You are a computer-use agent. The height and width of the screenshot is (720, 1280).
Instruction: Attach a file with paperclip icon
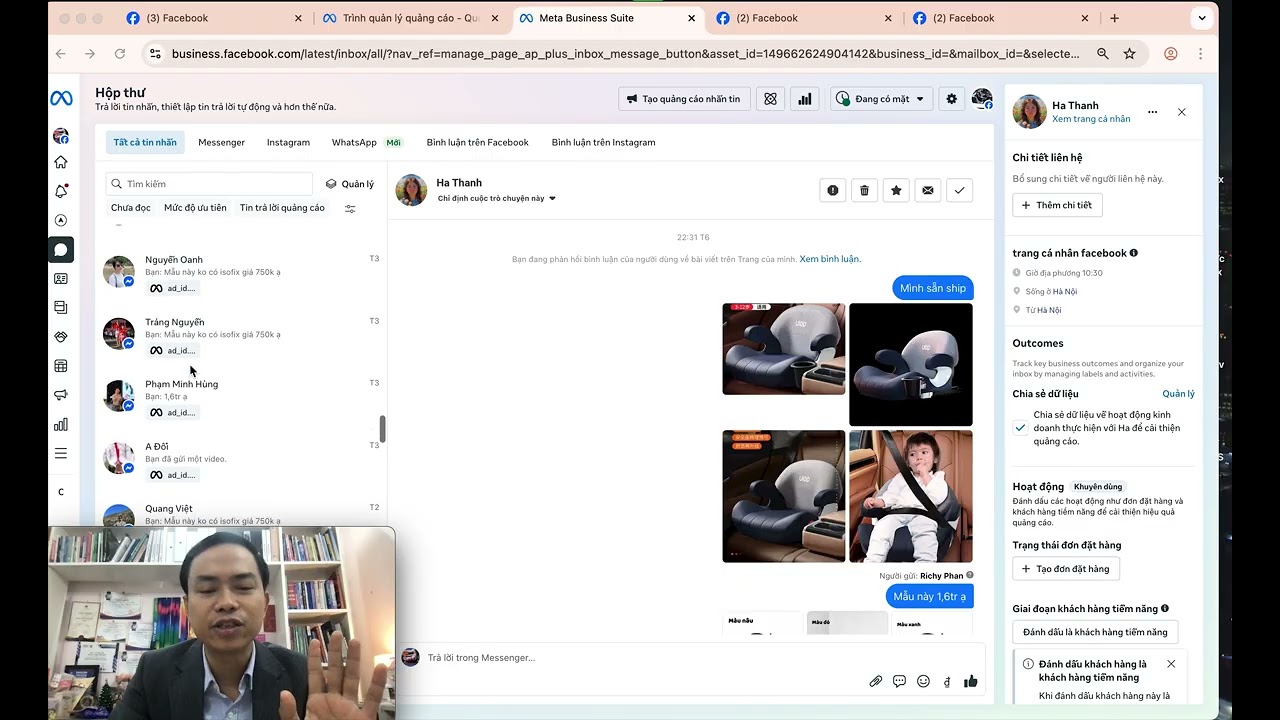point(875,681)
